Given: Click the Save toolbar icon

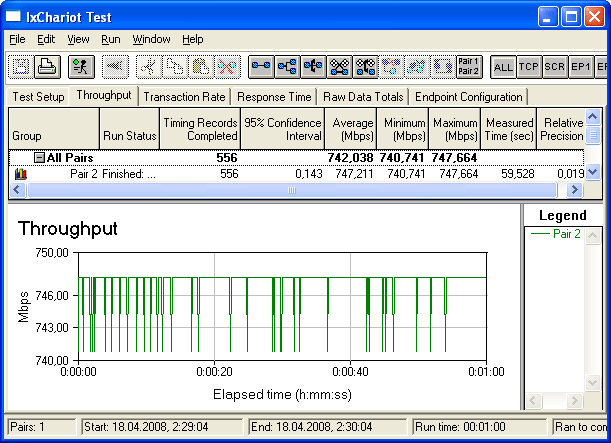Looking at the screenshot, I should pos(21,67).
